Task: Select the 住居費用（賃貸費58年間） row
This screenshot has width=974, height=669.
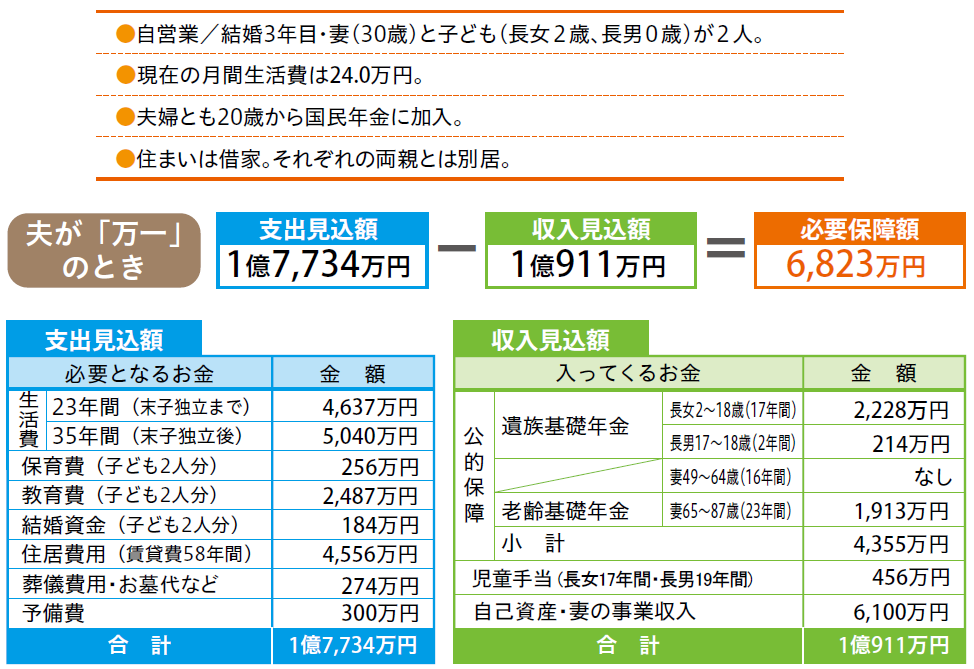Action: tap(140, 554)
